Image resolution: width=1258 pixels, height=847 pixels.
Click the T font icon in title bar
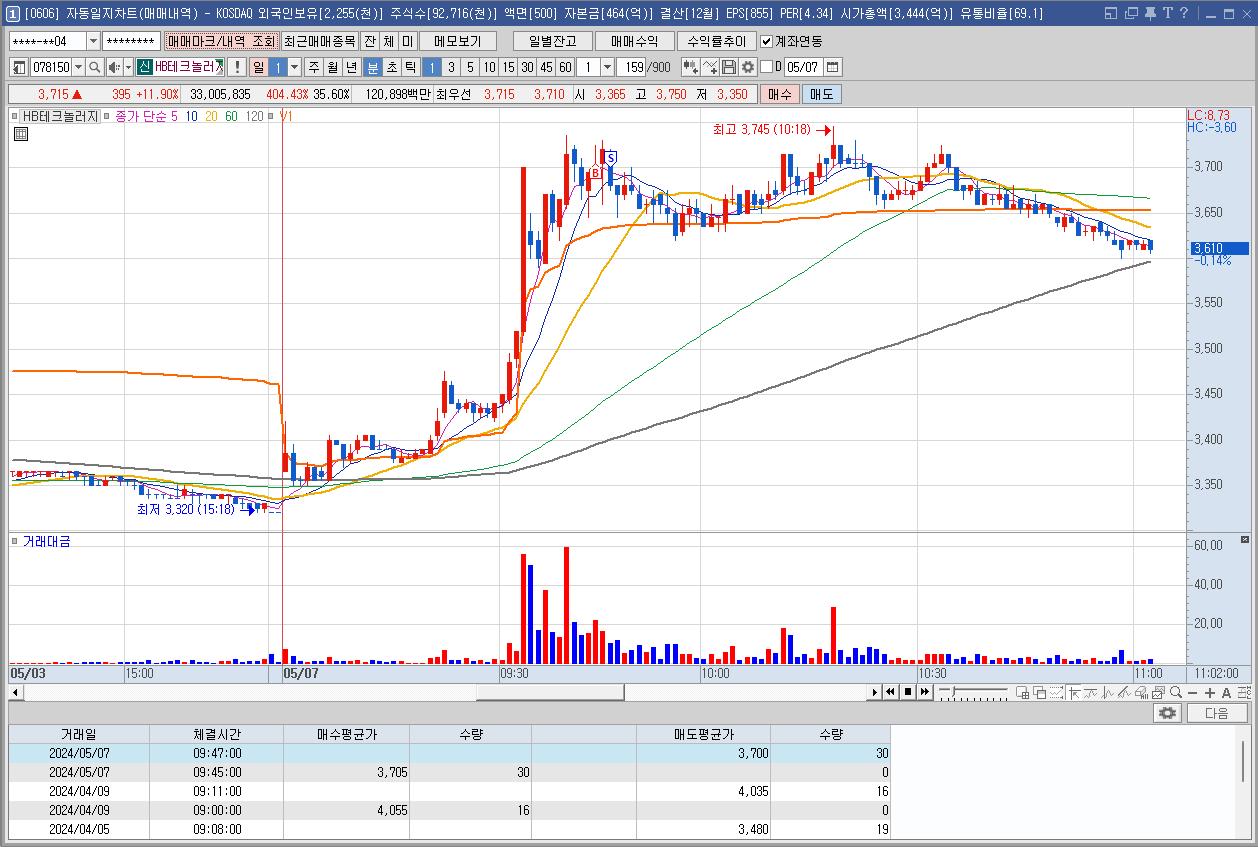pos(1167,13)
